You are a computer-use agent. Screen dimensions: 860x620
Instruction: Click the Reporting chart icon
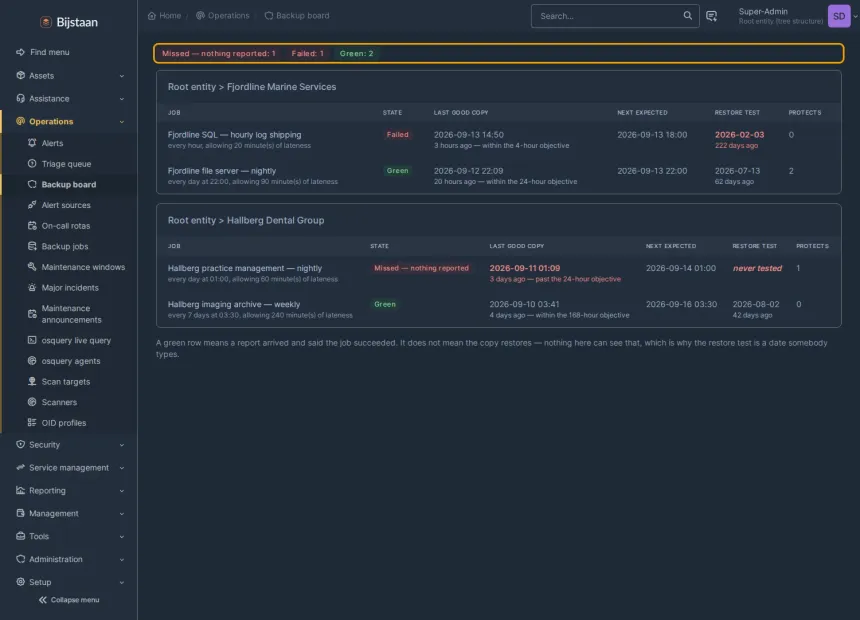click(20, 491)
